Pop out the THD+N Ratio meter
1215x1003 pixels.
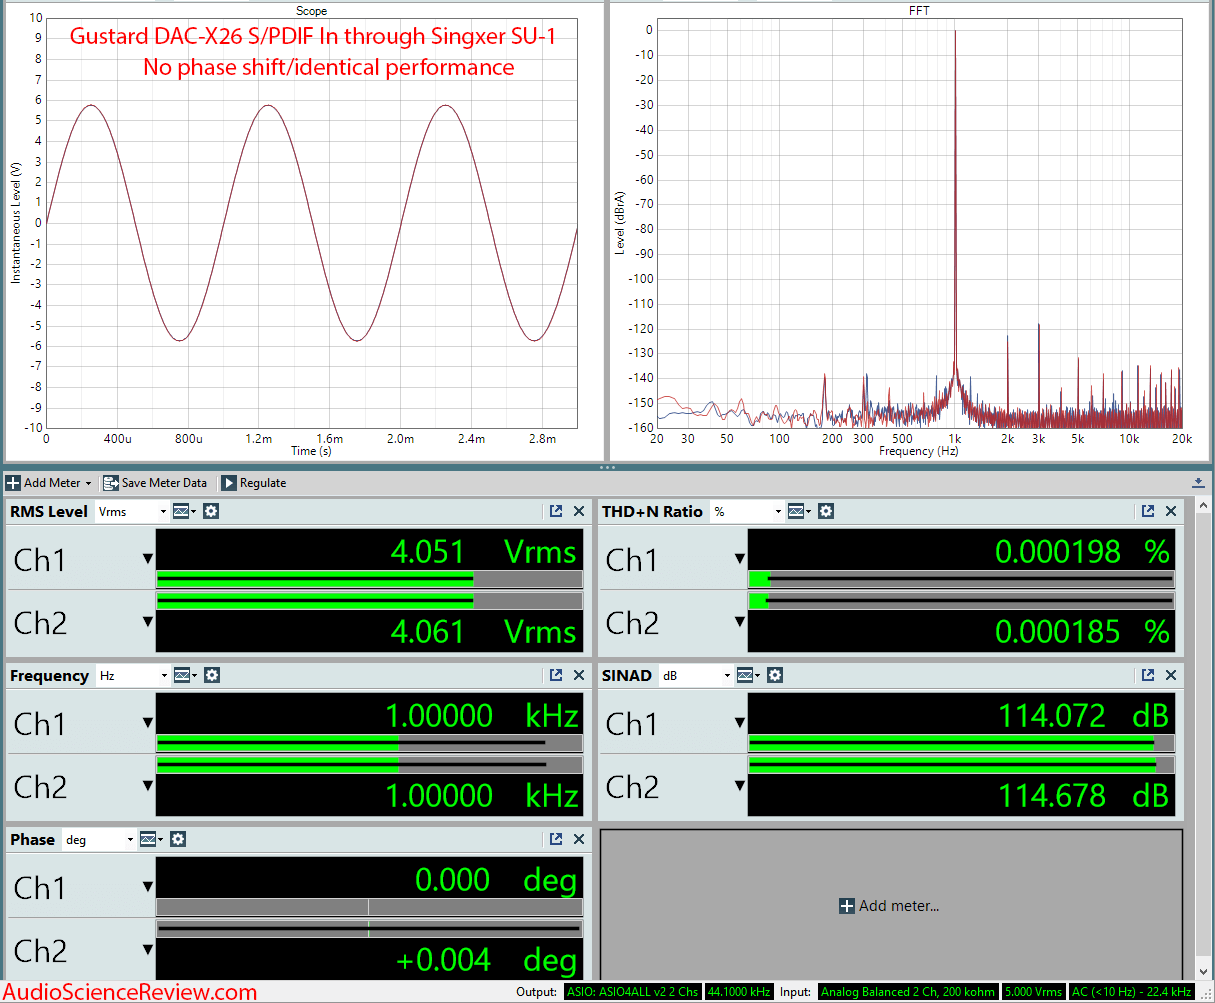pos(1148,511)
